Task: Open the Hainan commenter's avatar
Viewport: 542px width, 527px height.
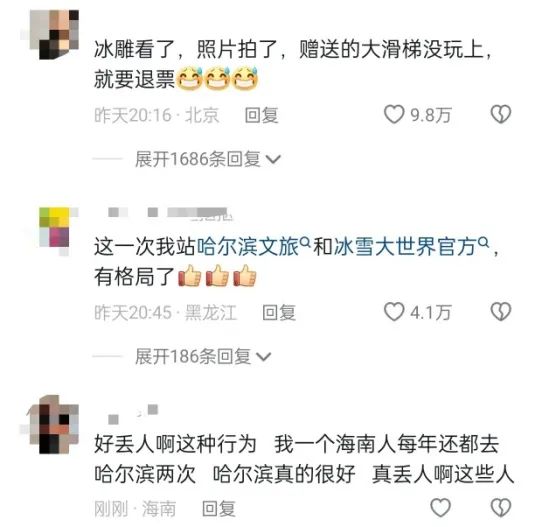Action: point(54,424)
